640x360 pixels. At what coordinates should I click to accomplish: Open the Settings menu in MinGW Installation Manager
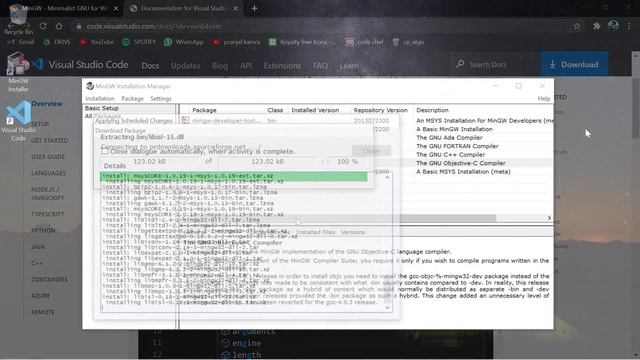161,98
